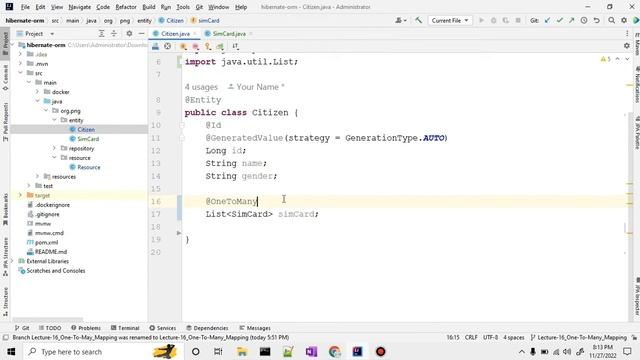Click Collapse All icon in Project panel
This screenshot has width=640, height=360.
(x=114, y=33)
